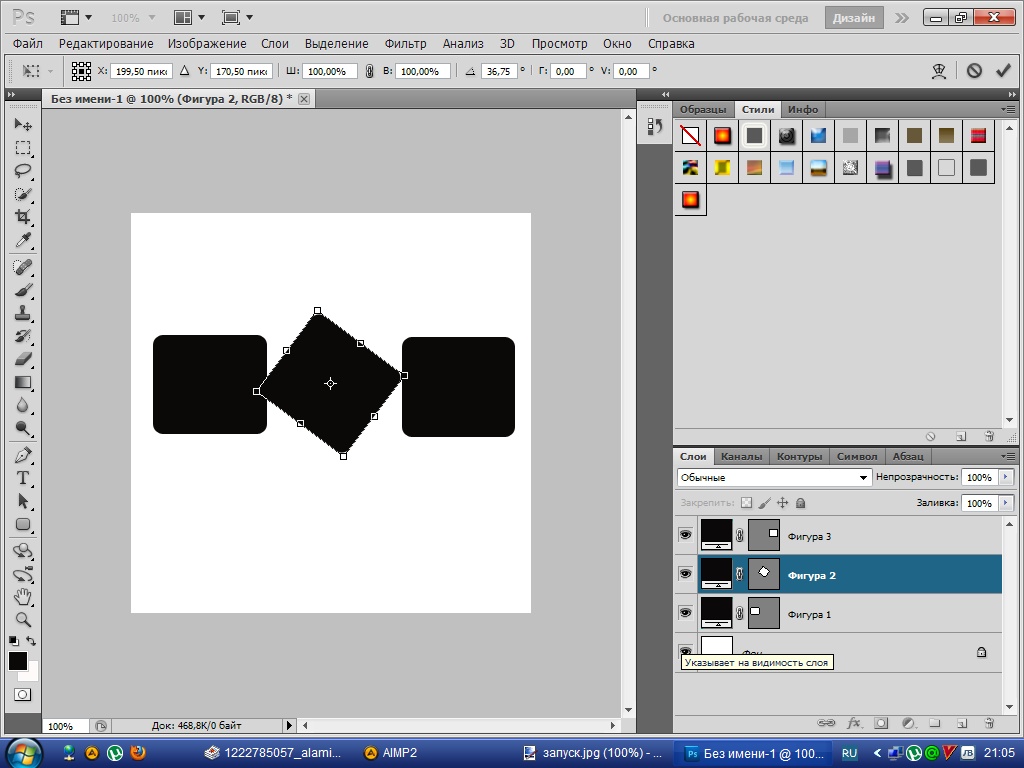Expand the Заливка fill slider arrow
Screen dimensions: 1024x768
click(x=1005, y=503)
